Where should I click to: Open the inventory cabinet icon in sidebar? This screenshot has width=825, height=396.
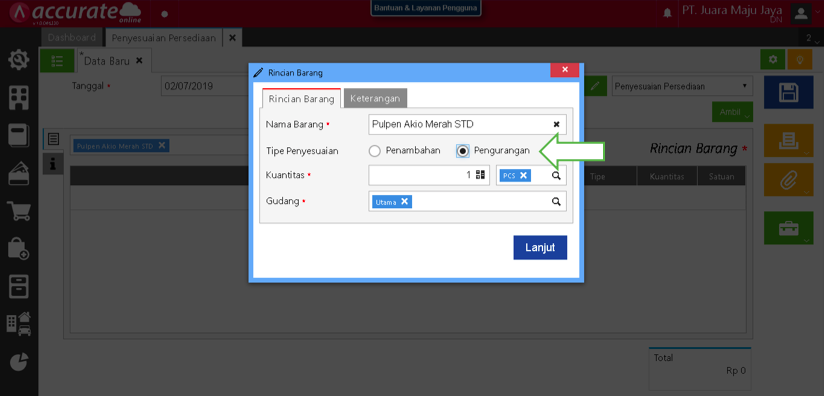[x=19, y=286]
